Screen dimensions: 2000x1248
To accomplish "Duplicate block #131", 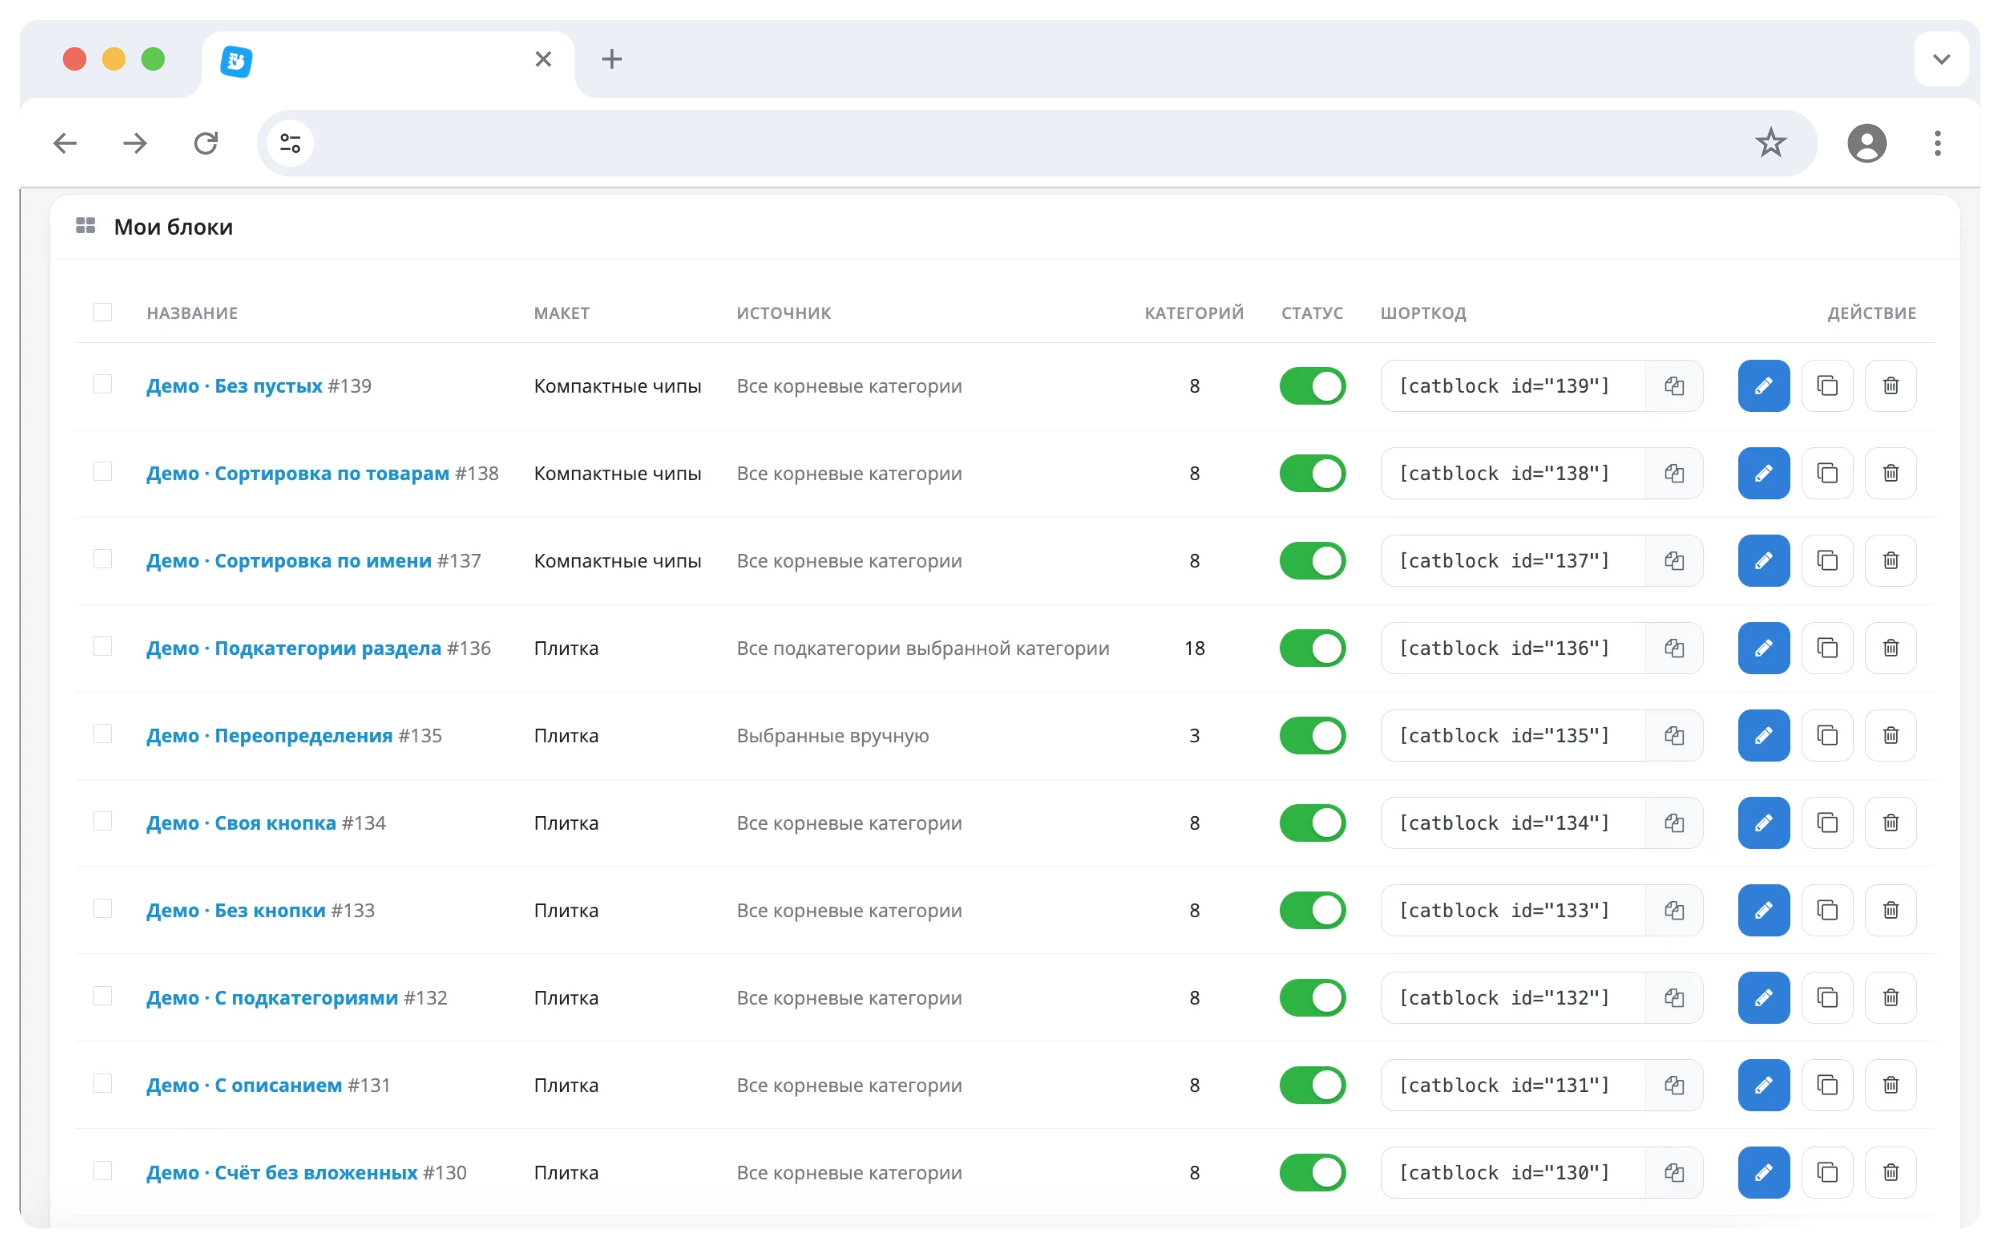I will (1827, 1085).
